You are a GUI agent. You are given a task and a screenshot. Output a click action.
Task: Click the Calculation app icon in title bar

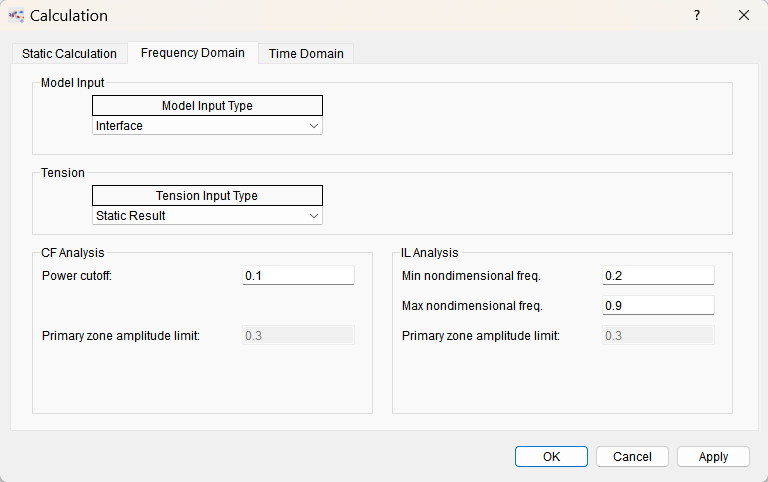[x=15, y=16]
